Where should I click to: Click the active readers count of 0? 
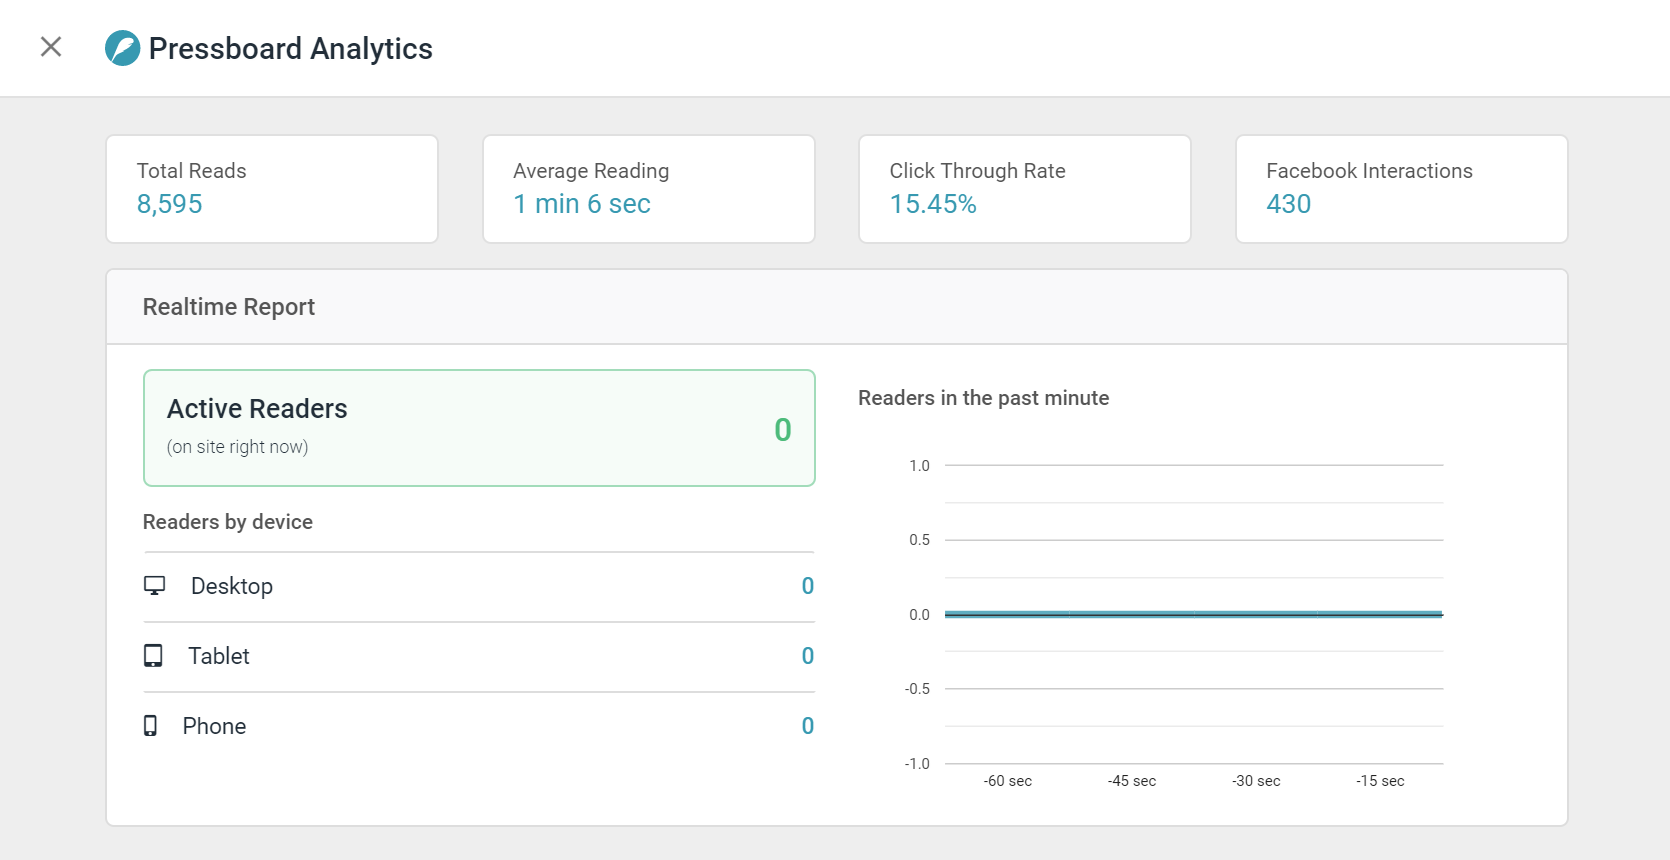click(x=783, y=430)
